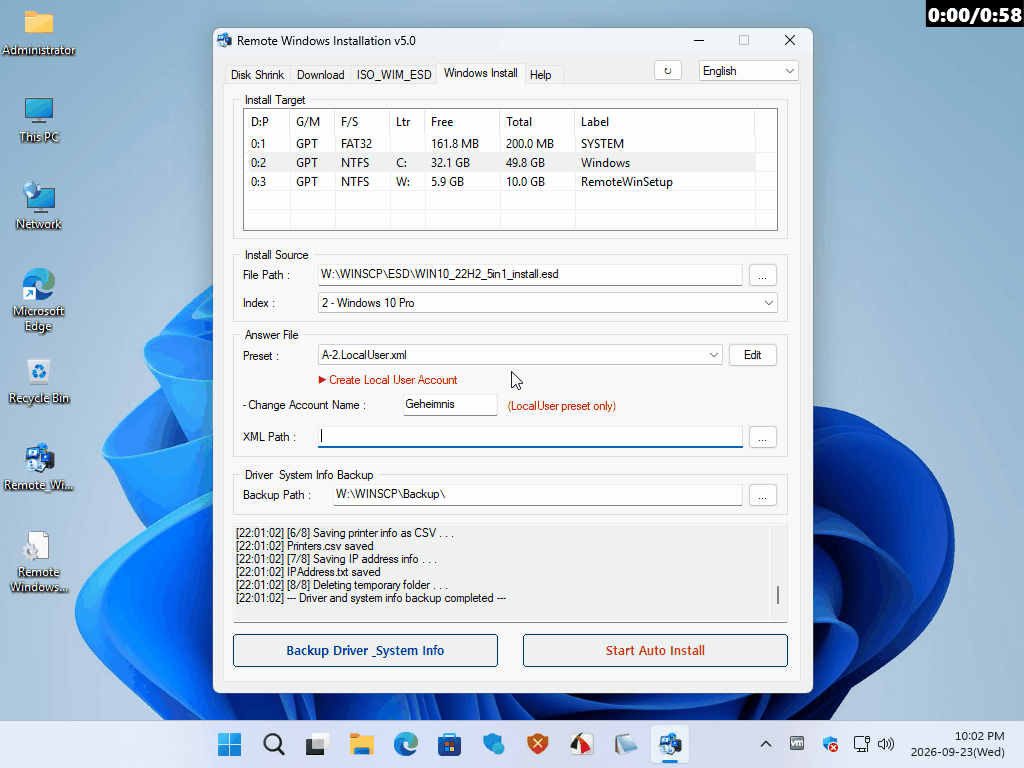Expand the English language dropdown
The image size is (1024, 768).
[x=748, y=71]
